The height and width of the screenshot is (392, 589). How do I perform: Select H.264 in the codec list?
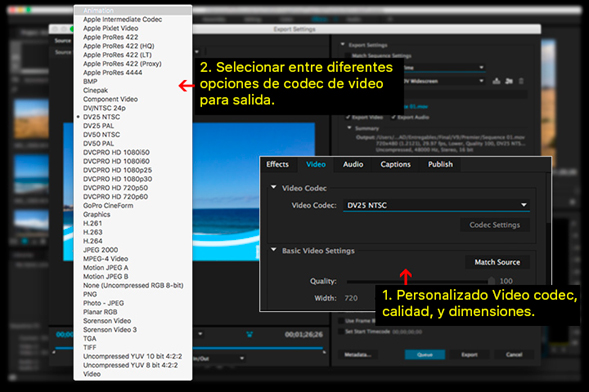(133, 241)
